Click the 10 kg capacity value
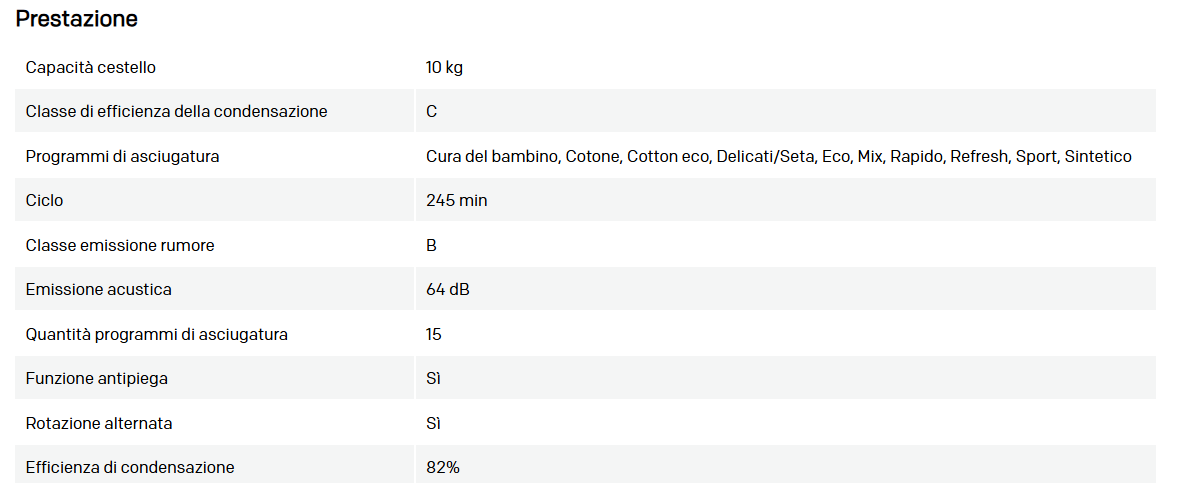Screen dimensions: 1178x483 click(444, 68)
